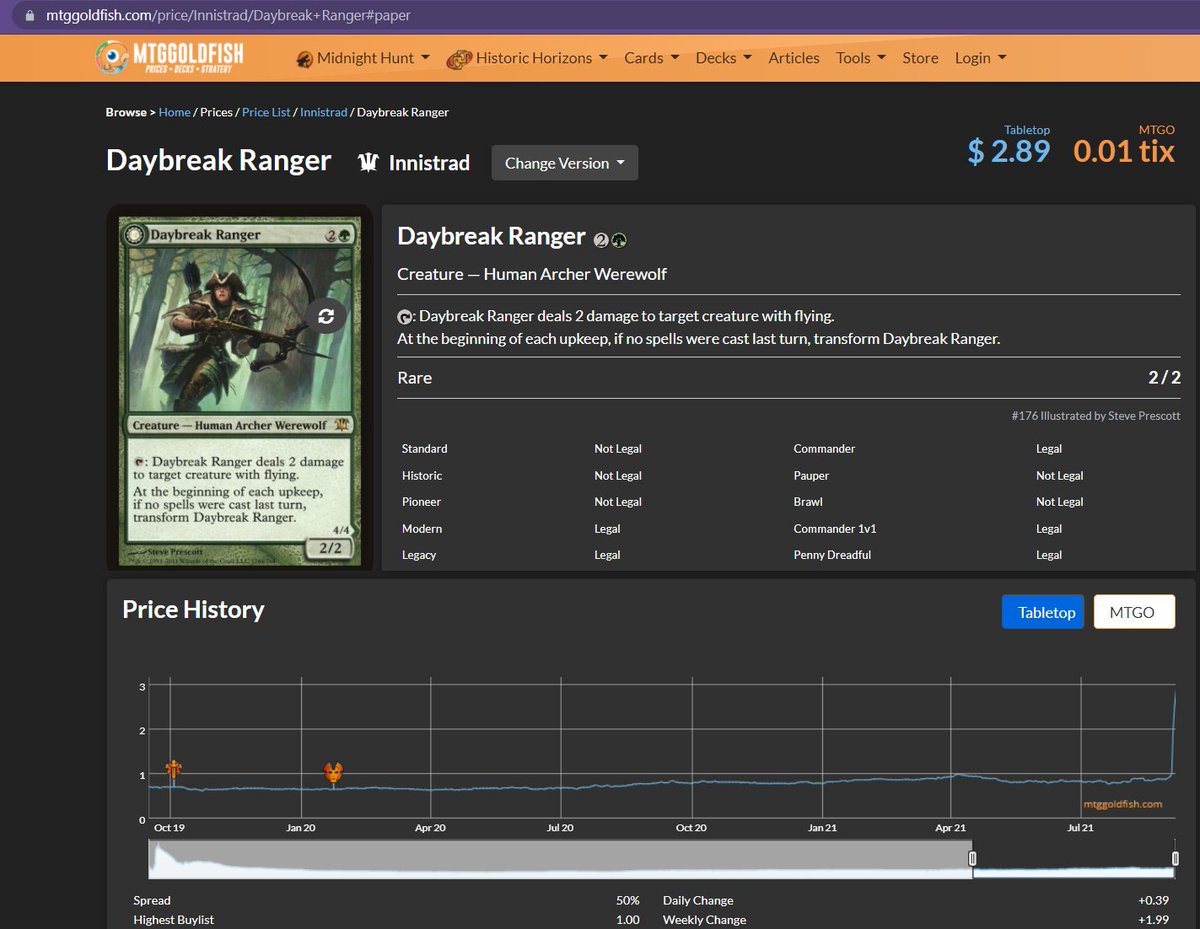Image resolution: width=1200 pixels, height=929 pixels.
Task: Click the Standard format label
Action: [425, 449]
